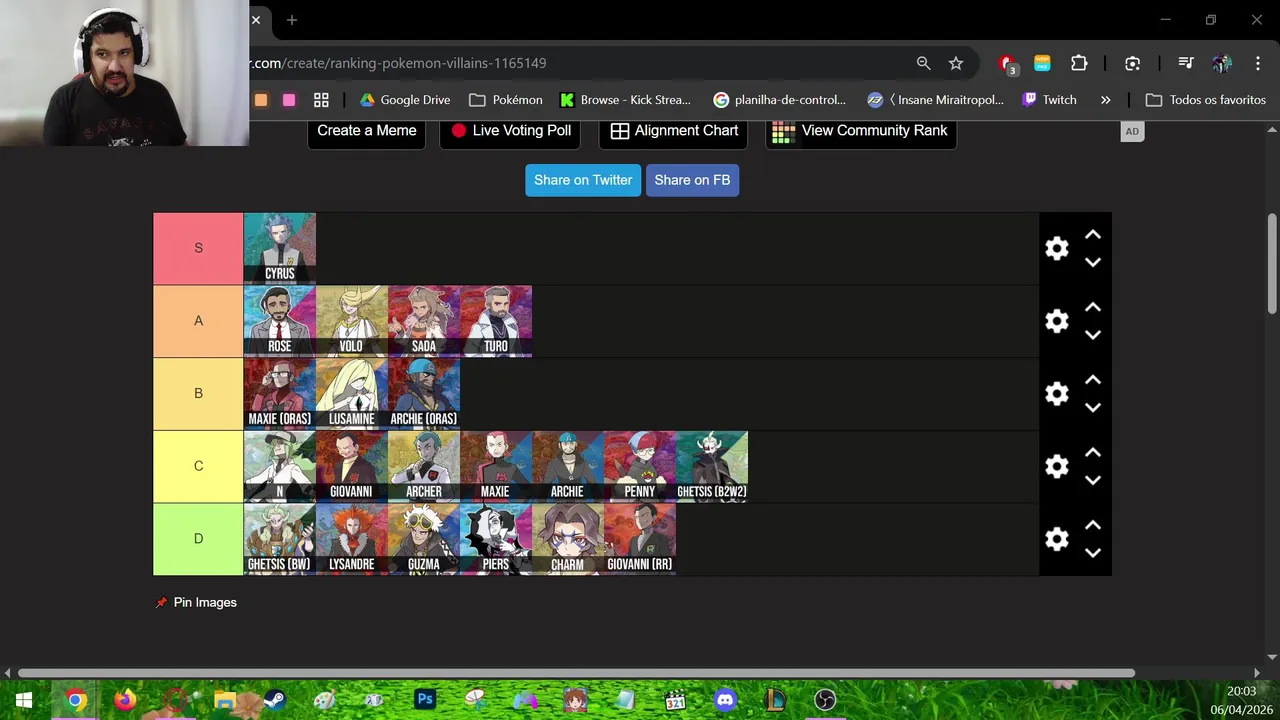This screenshot has width=1280, height=720.
Task: Open the zoom magnifier icon in address bar
Action: [x=923, y=63]
